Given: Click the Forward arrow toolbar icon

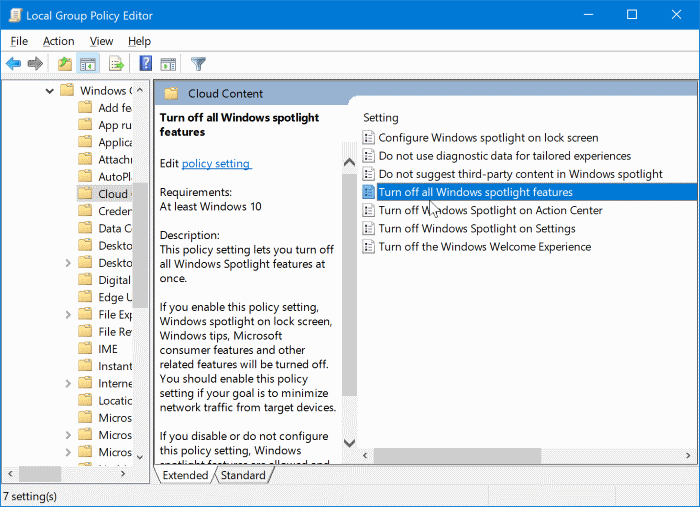Looking at the screenshot, I should (35, 64).
